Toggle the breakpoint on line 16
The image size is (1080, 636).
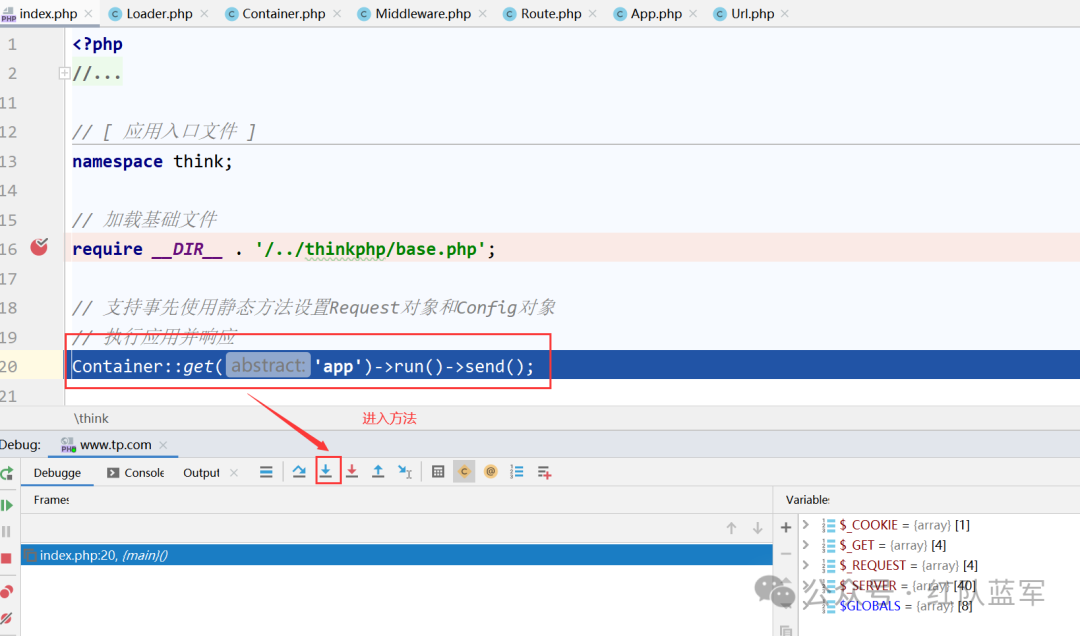tap(39, 247)
